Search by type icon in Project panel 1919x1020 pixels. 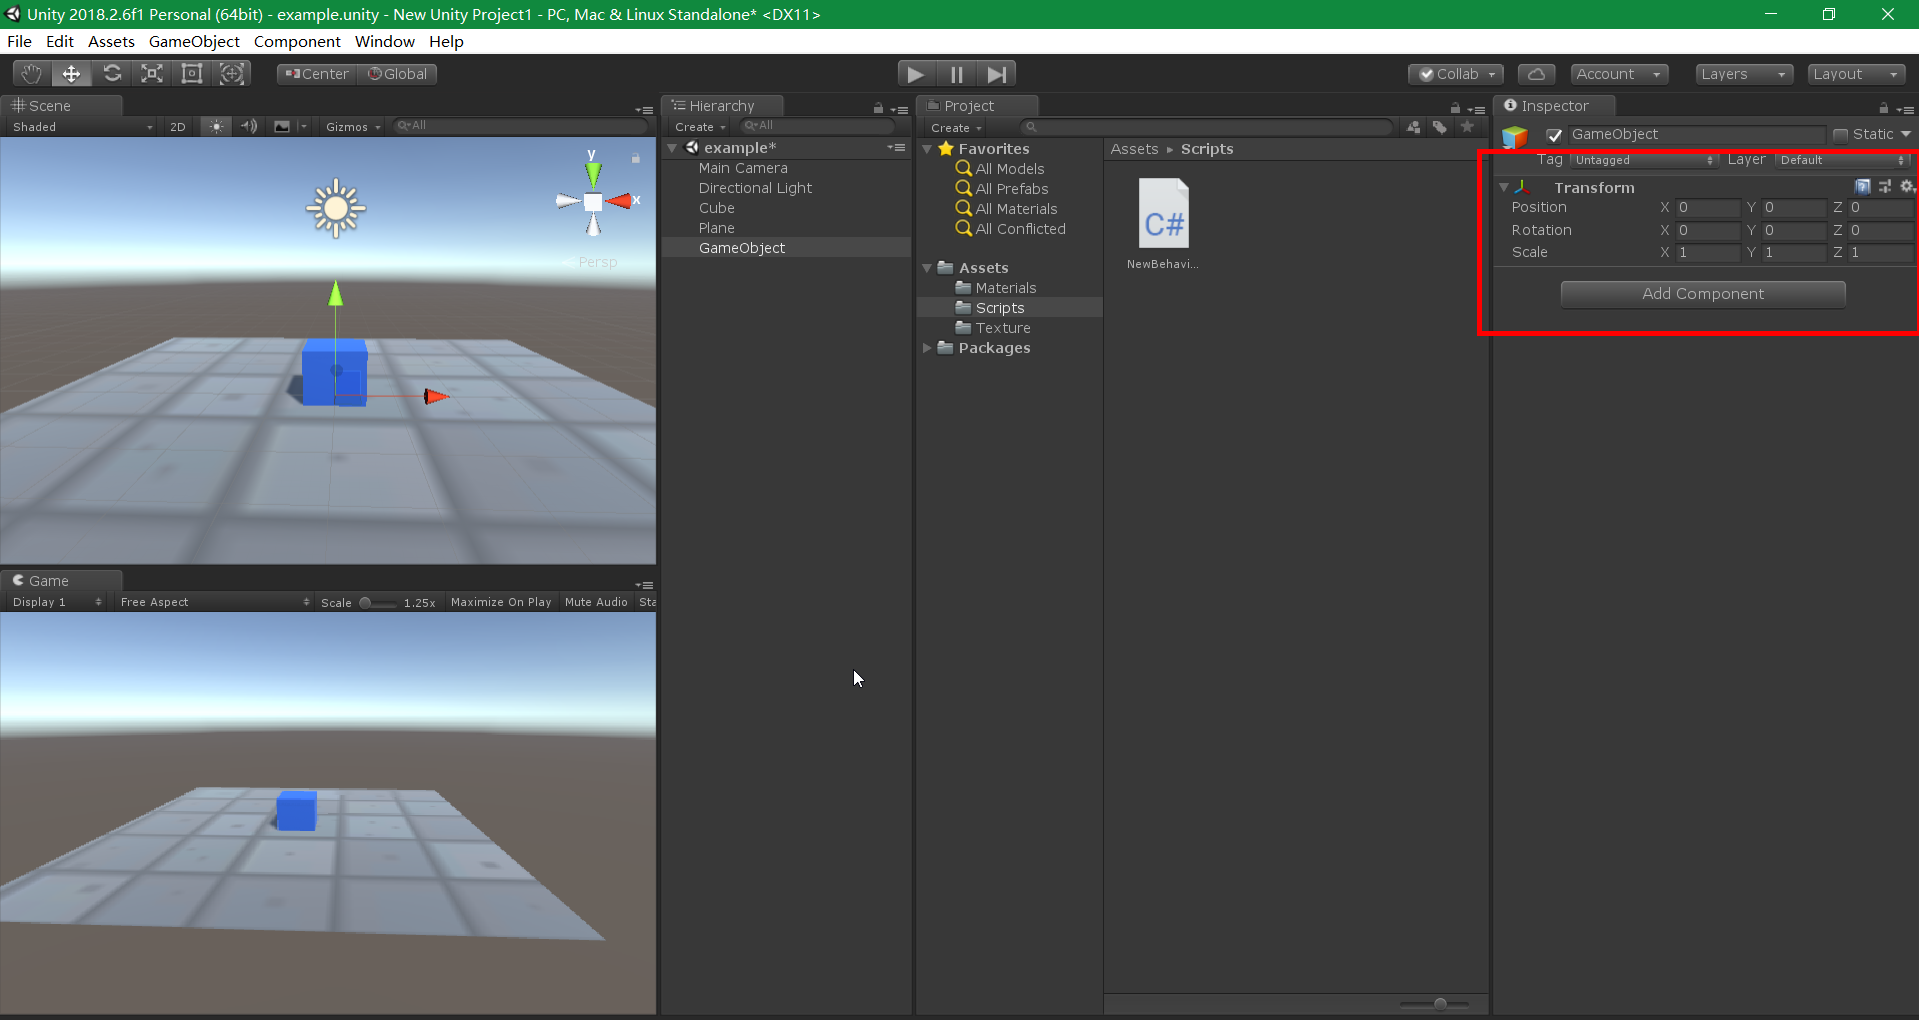(1414, 127)
